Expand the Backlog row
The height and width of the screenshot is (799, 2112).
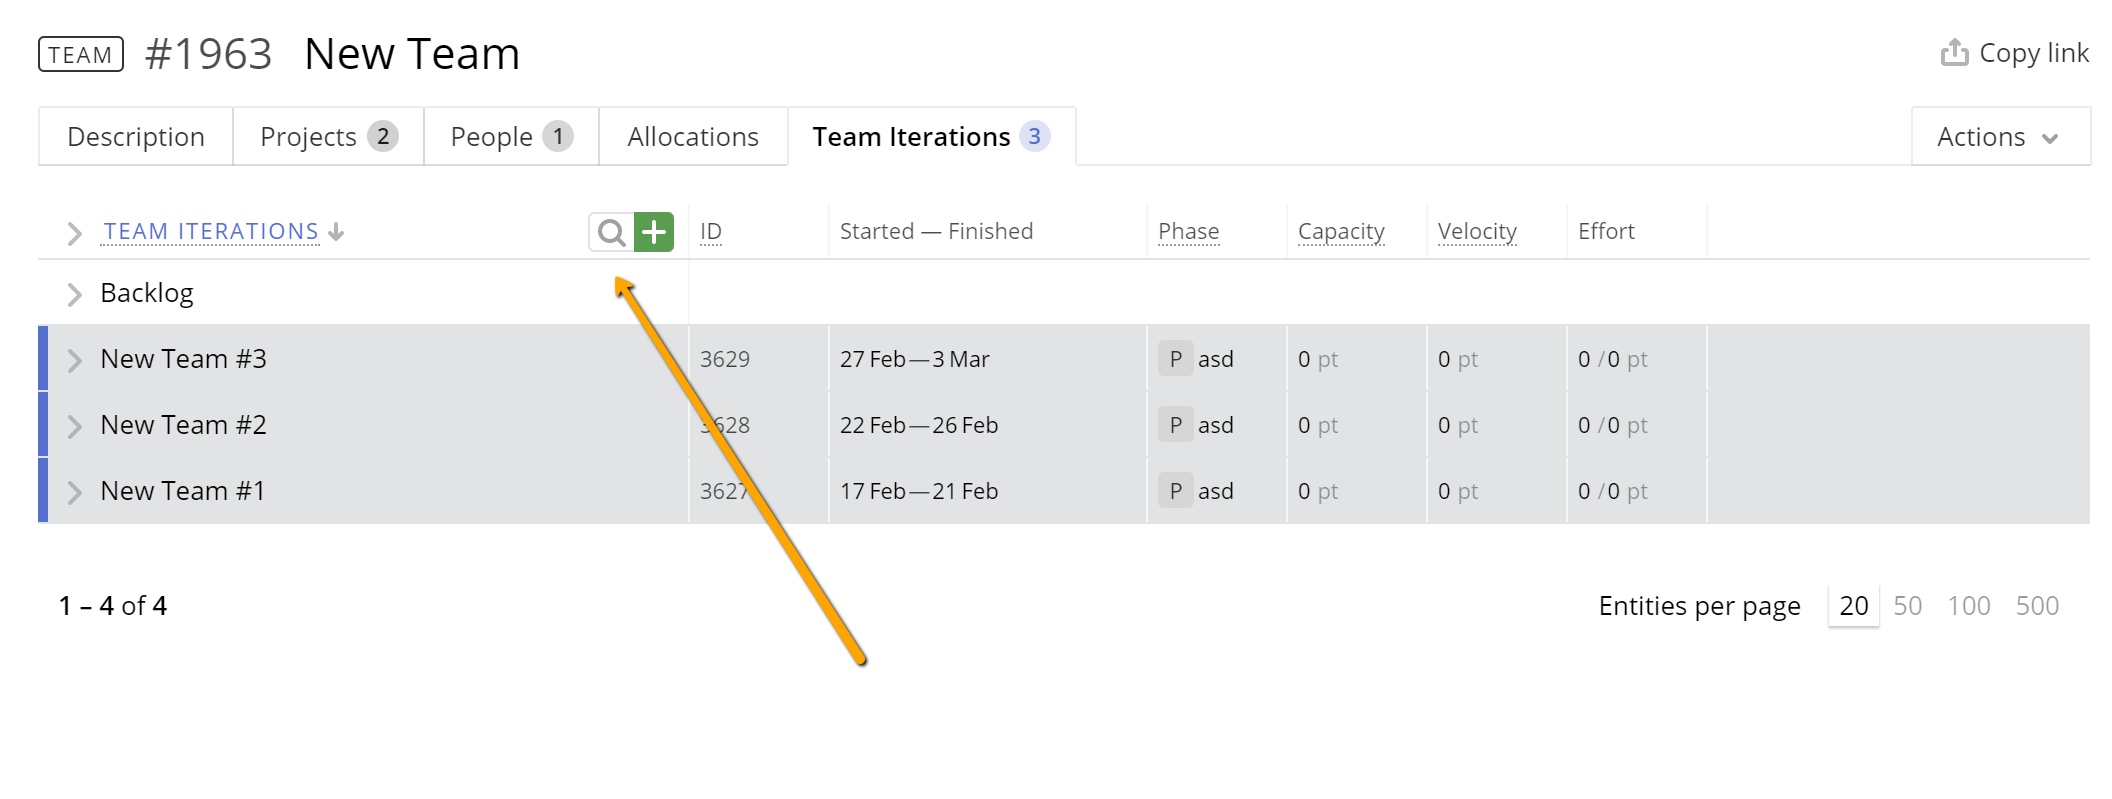click(x=74, y=294)
